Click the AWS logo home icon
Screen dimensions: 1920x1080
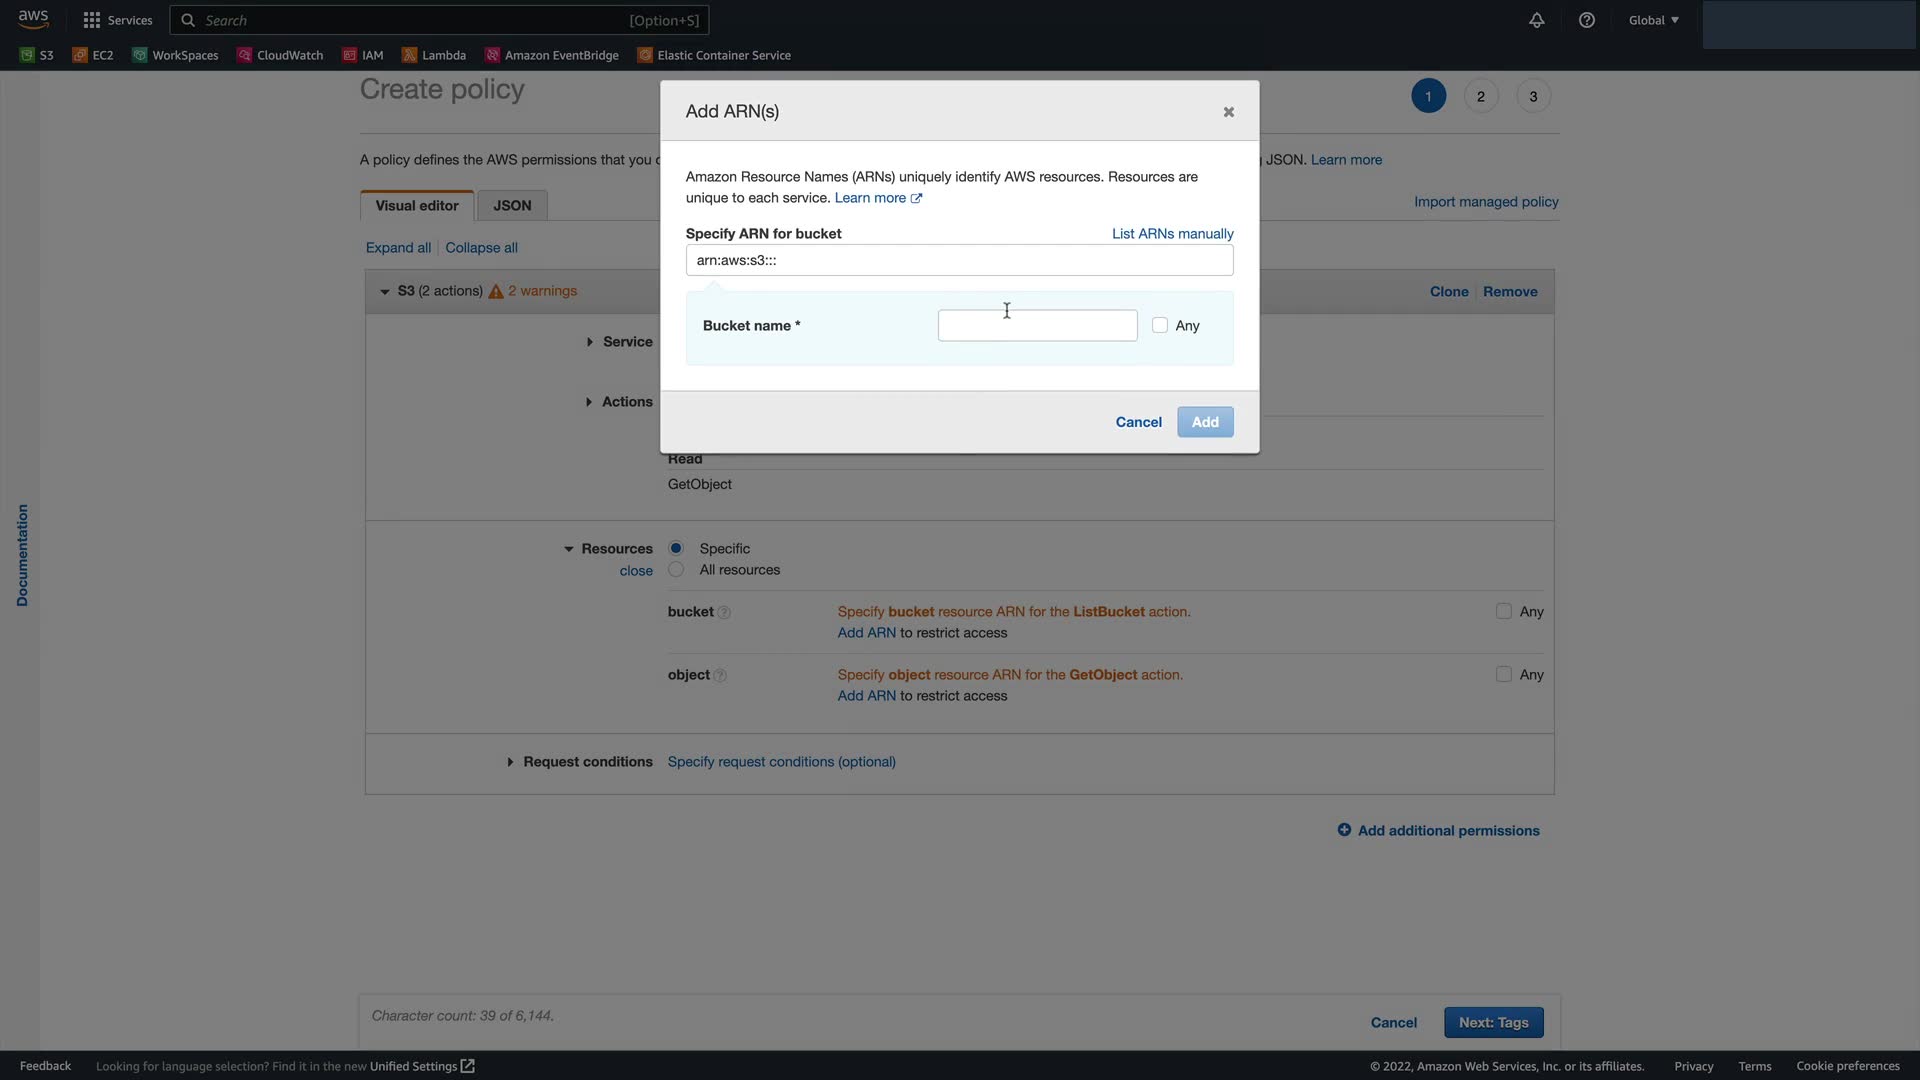pos(33,19)
